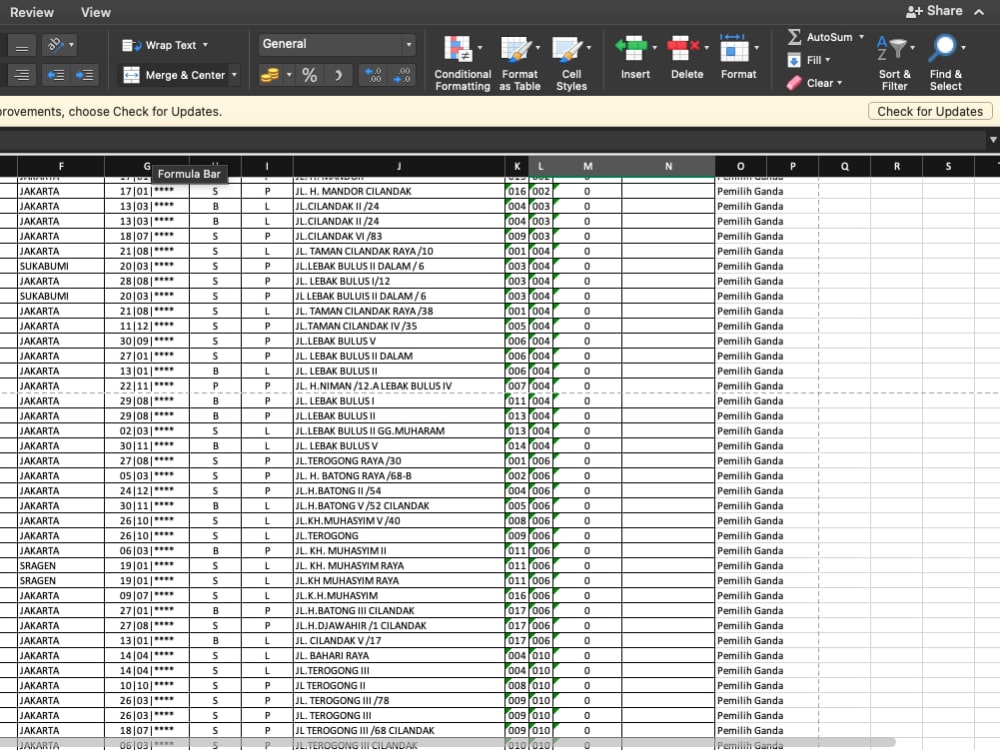
Task: Select cell JL. CILANDAK V /17
Action: click(x=399, y=641)
